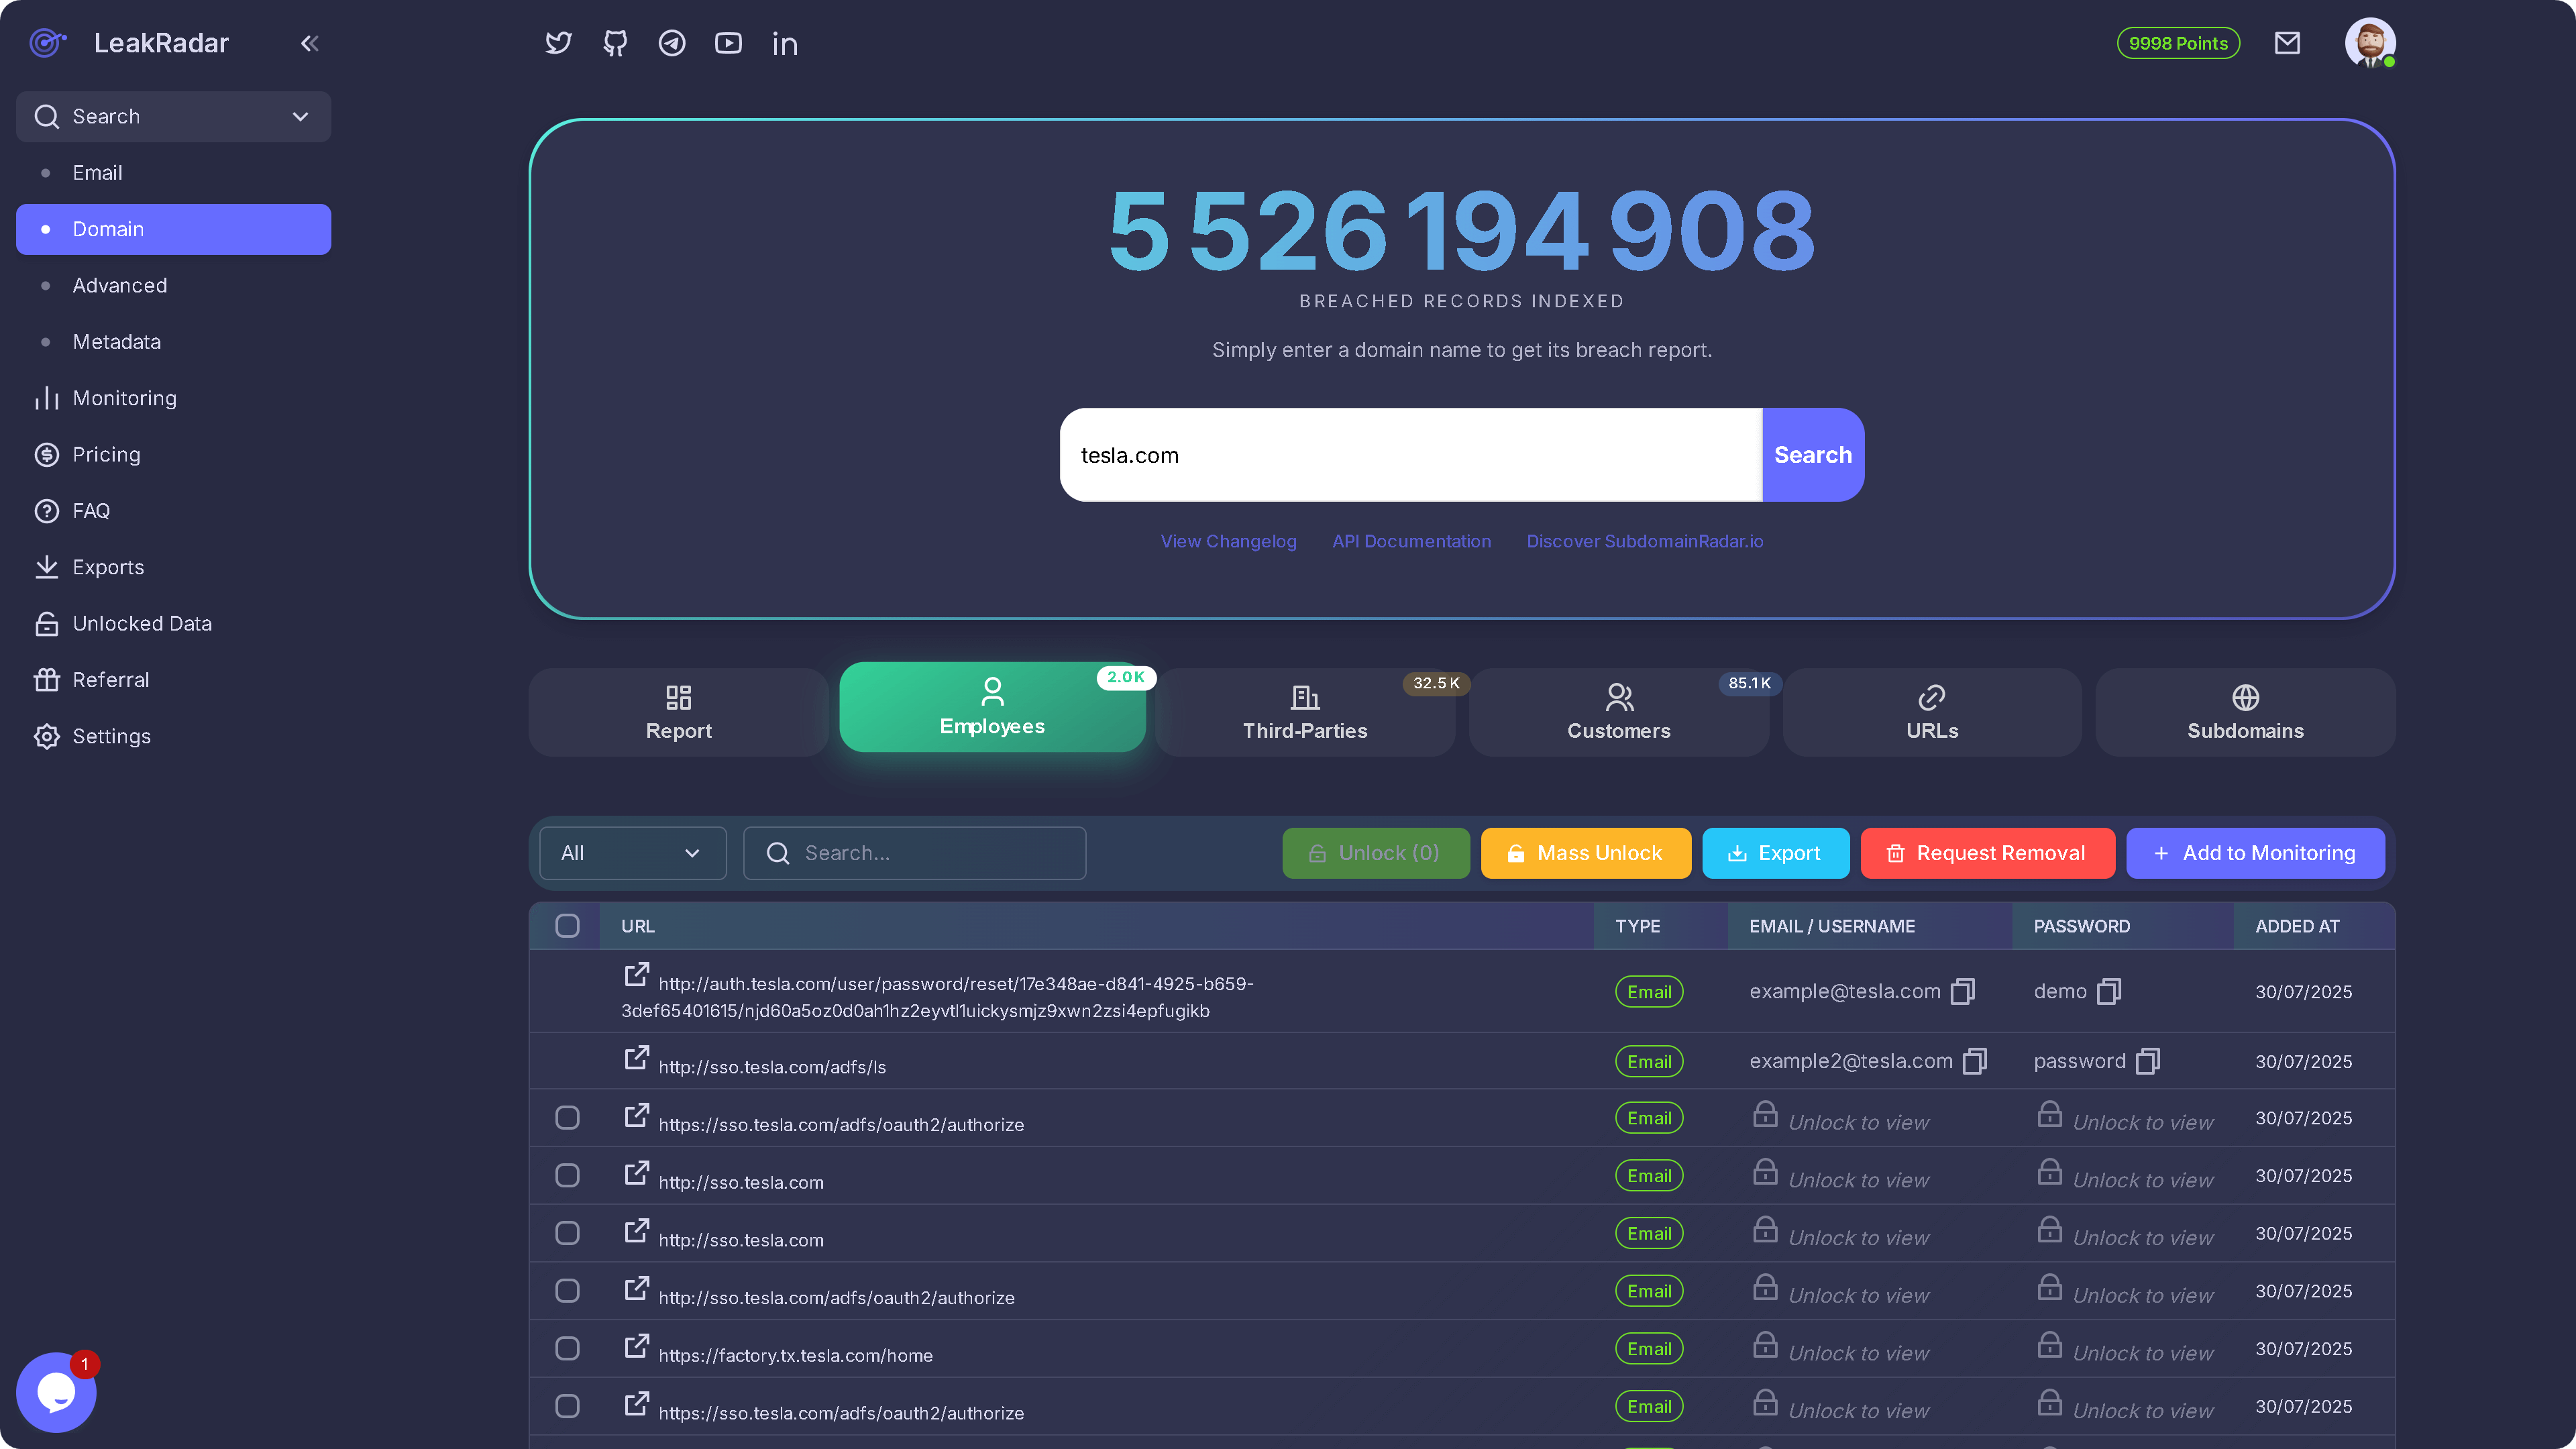Open the API Documentation link
This screenshot has height=1449, width=2576.
coord(1411,541)
